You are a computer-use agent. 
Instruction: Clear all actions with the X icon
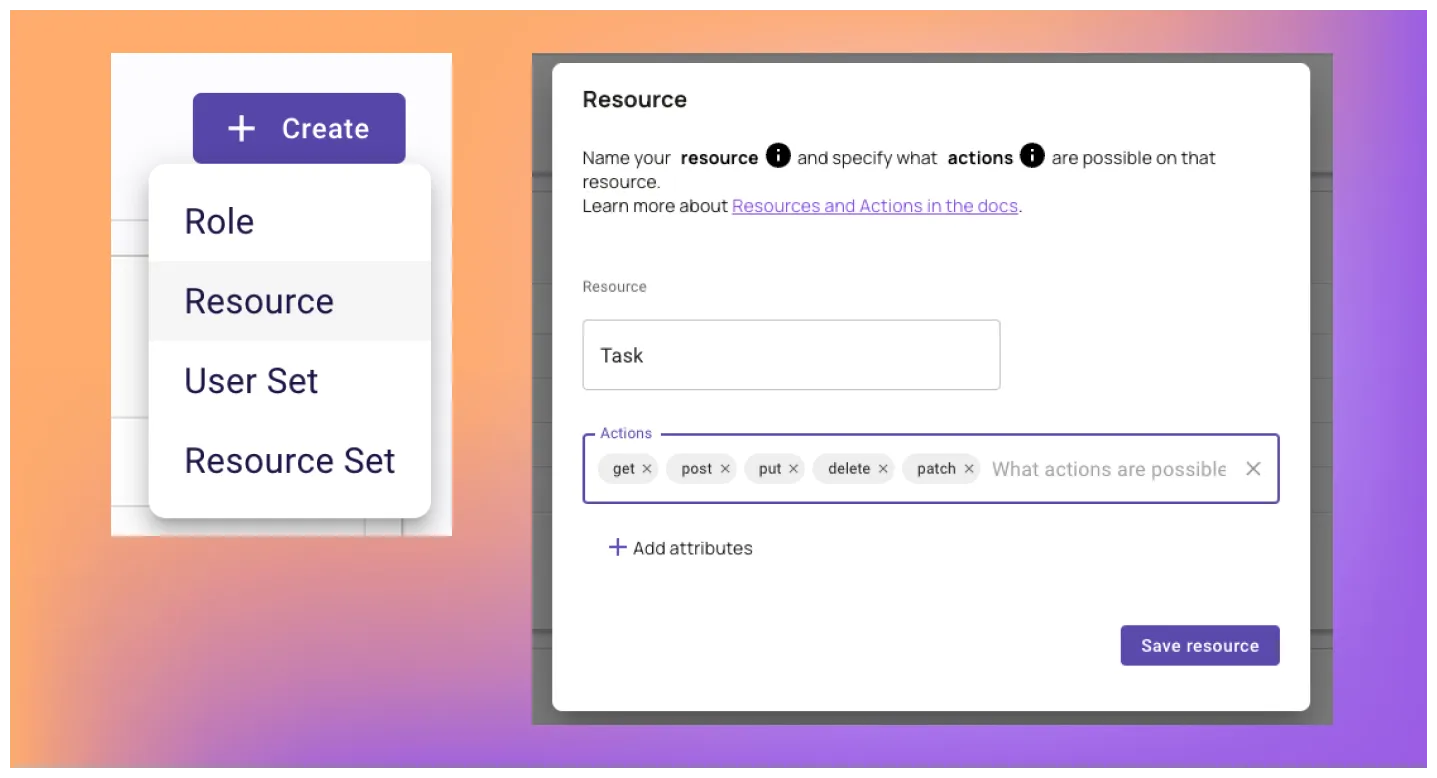tap(1254, 468)
